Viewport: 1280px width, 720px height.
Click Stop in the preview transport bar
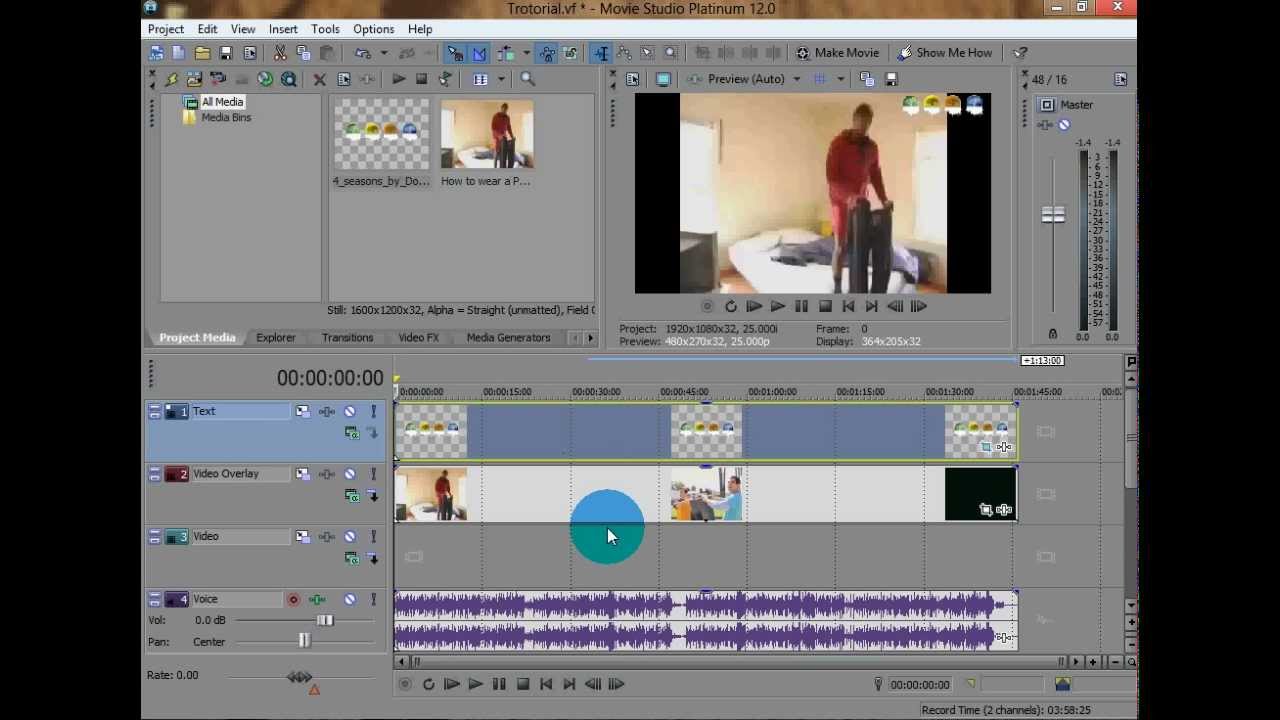pos(825,307)
